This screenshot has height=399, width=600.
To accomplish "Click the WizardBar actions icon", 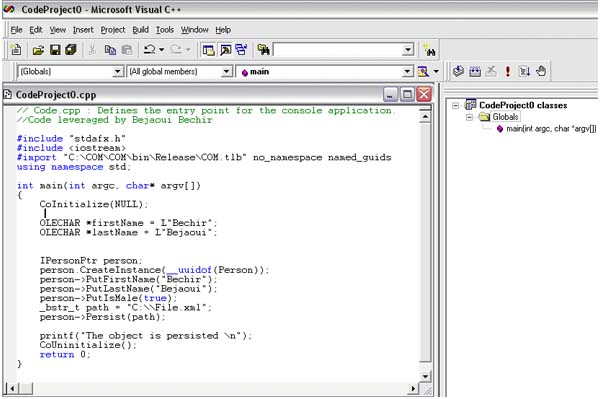I will (423, 72).
